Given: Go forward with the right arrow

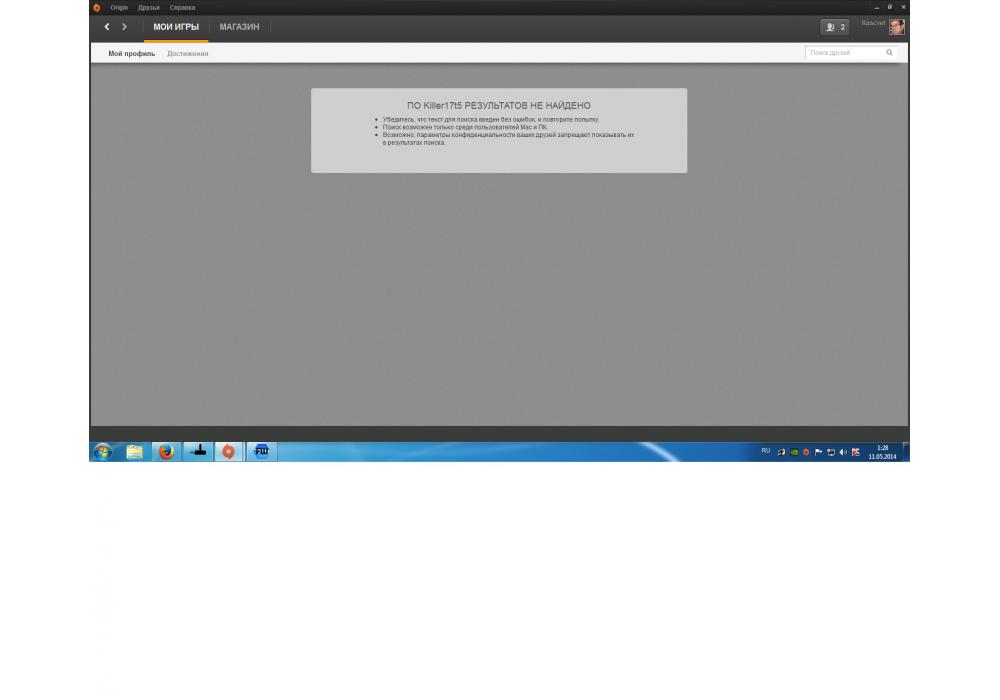Looking at the screenshot, I should [124, 27].
